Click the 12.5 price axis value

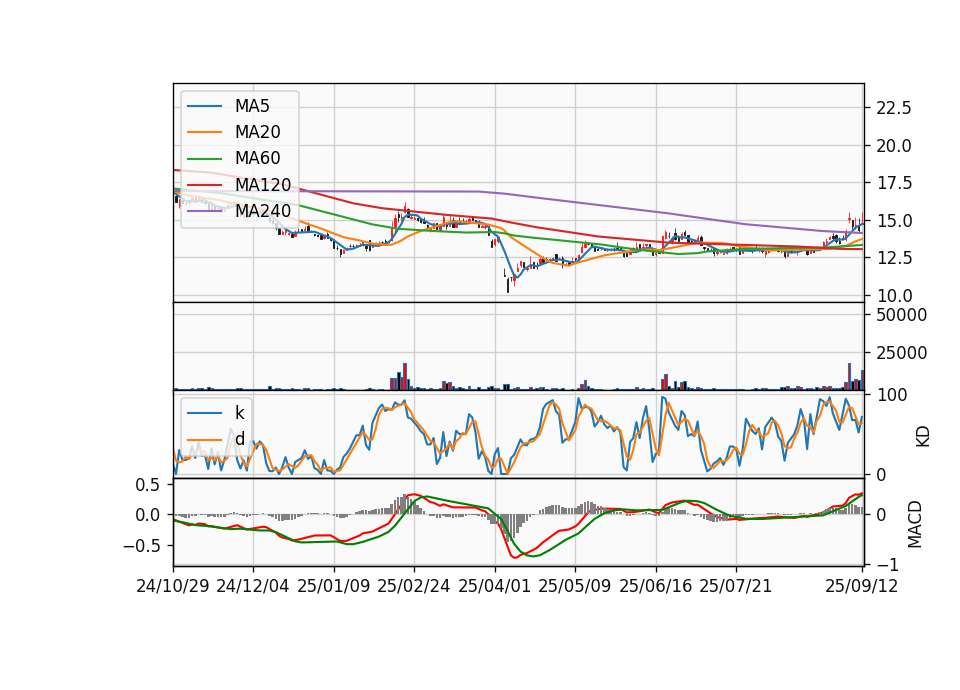point(894,258)
